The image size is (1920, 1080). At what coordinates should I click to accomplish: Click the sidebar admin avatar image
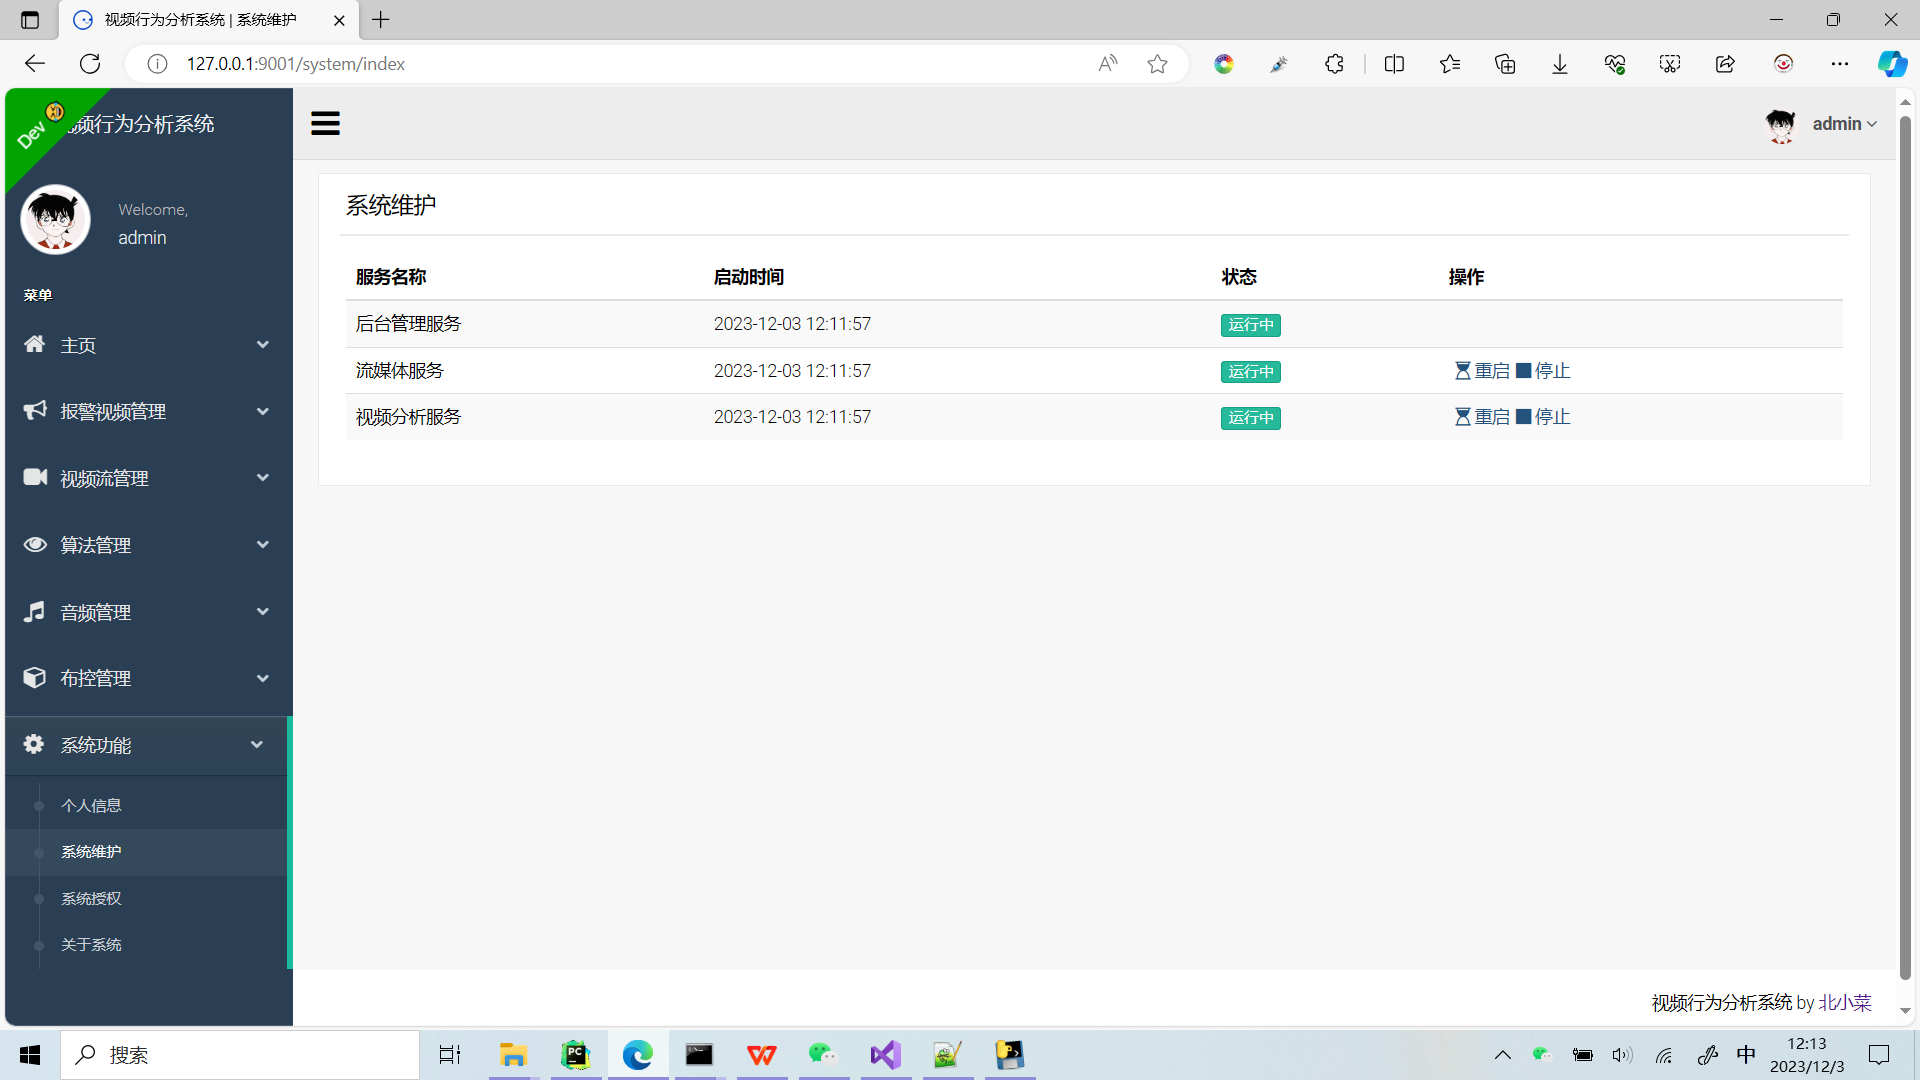[x=55, y=219]
